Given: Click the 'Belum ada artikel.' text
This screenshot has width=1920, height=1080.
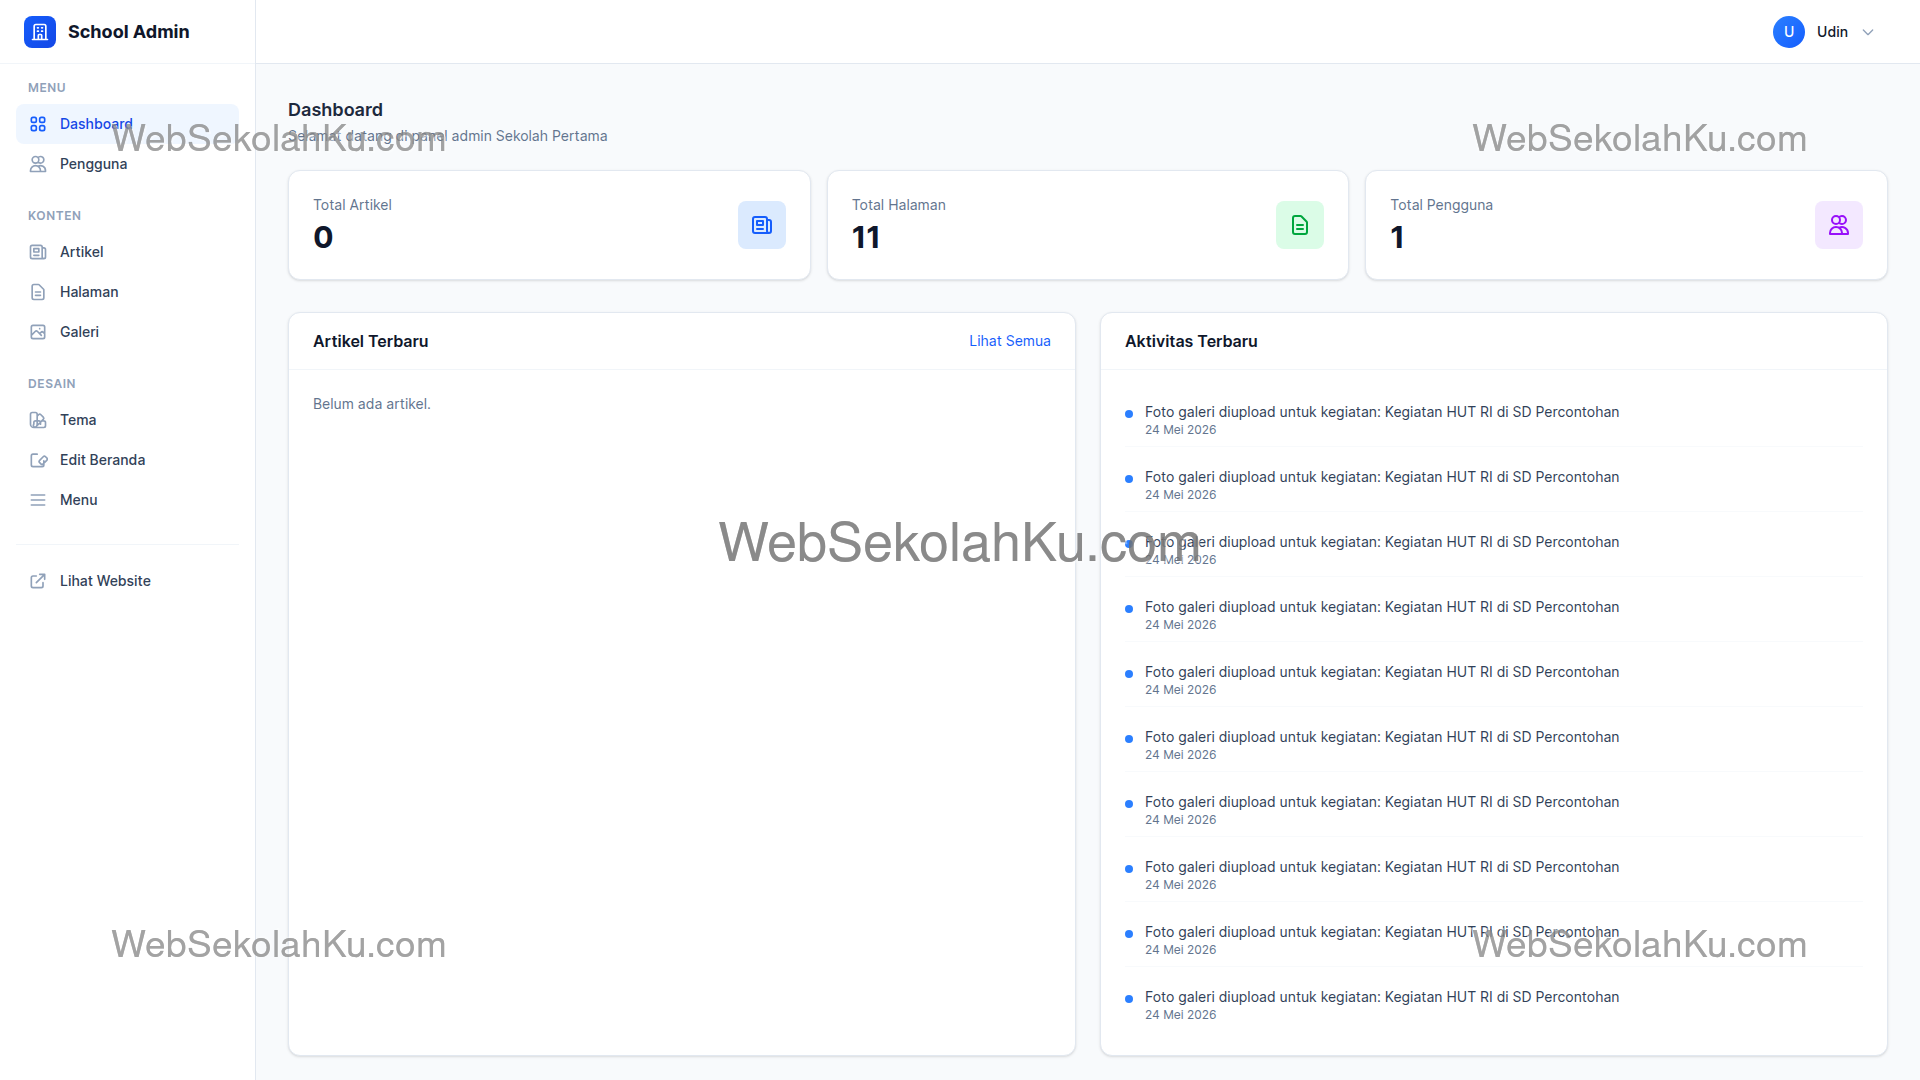Looking at the screenshot, I should pos(372,404).
